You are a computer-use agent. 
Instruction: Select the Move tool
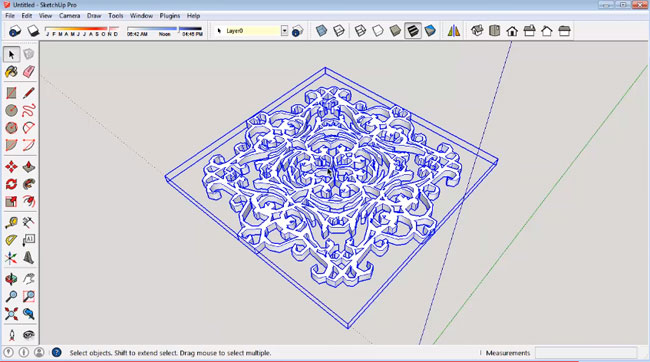(11, 167)
